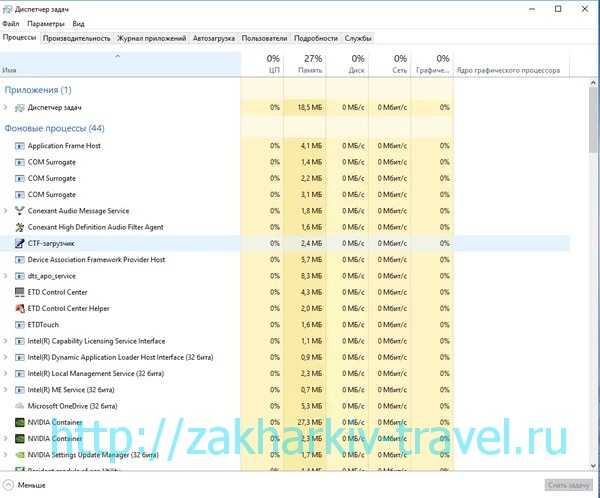
Task: Switch to the Журнал приложений tab
Action: pos(152,38)
